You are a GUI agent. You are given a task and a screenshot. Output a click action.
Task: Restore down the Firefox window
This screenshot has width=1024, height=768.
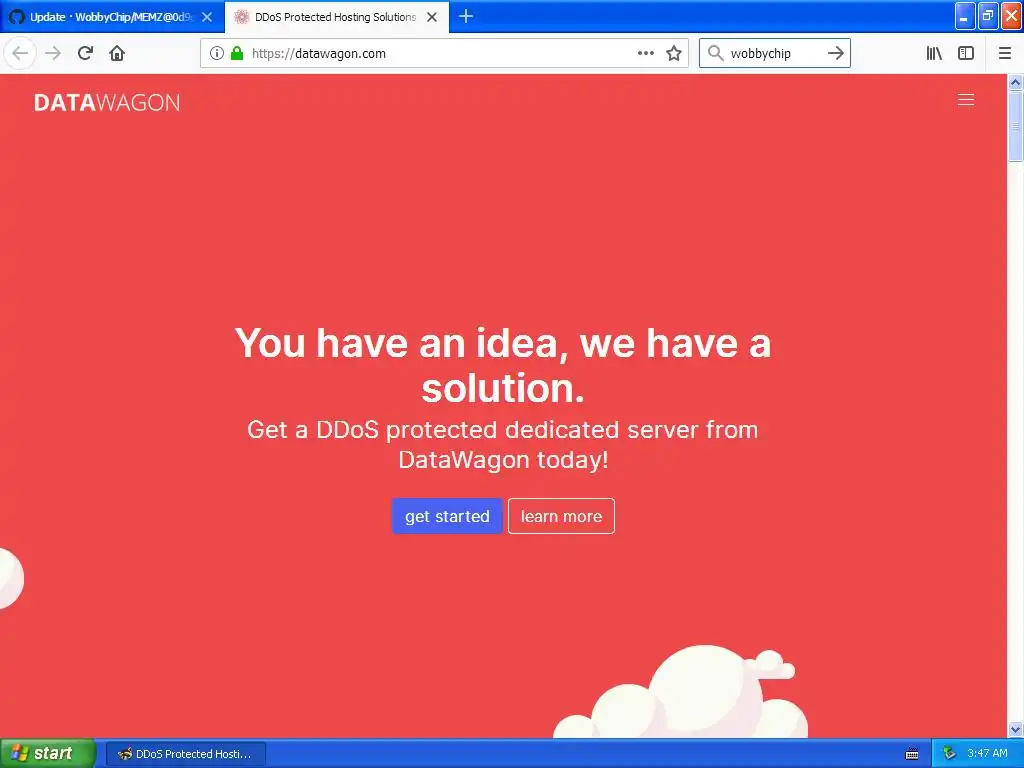[x=987, y=16]
